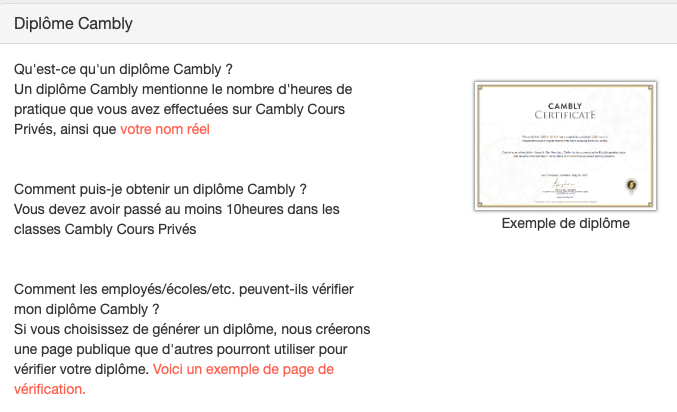The image size is (677, 412).
Task: Click 'une page publique que d'autres' text line
Action: [x=175, y=349]
